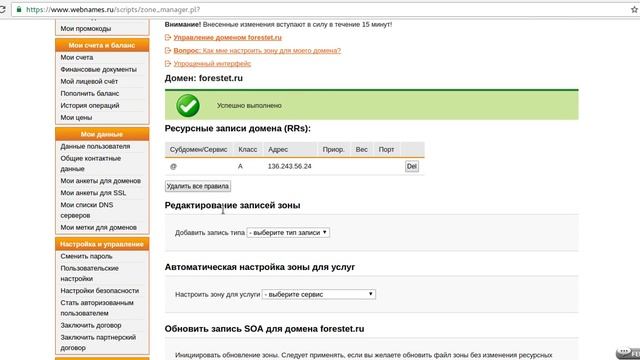Open Пополнить баланс in sidebar
Viewport: 640px width, 360px height.
point(90,93)
